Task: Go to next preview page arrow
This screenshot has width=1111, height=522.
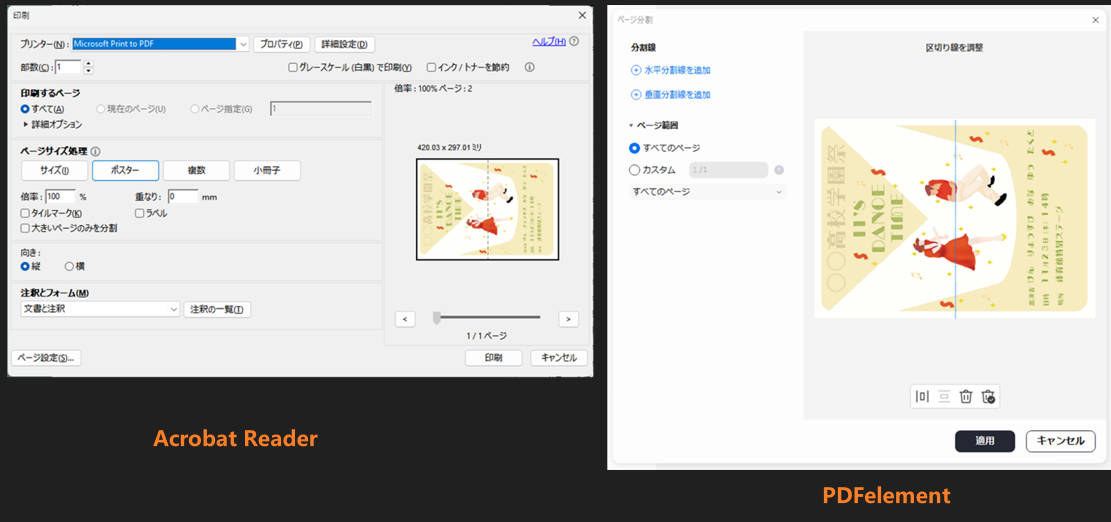Action: [x=568, y=319]
